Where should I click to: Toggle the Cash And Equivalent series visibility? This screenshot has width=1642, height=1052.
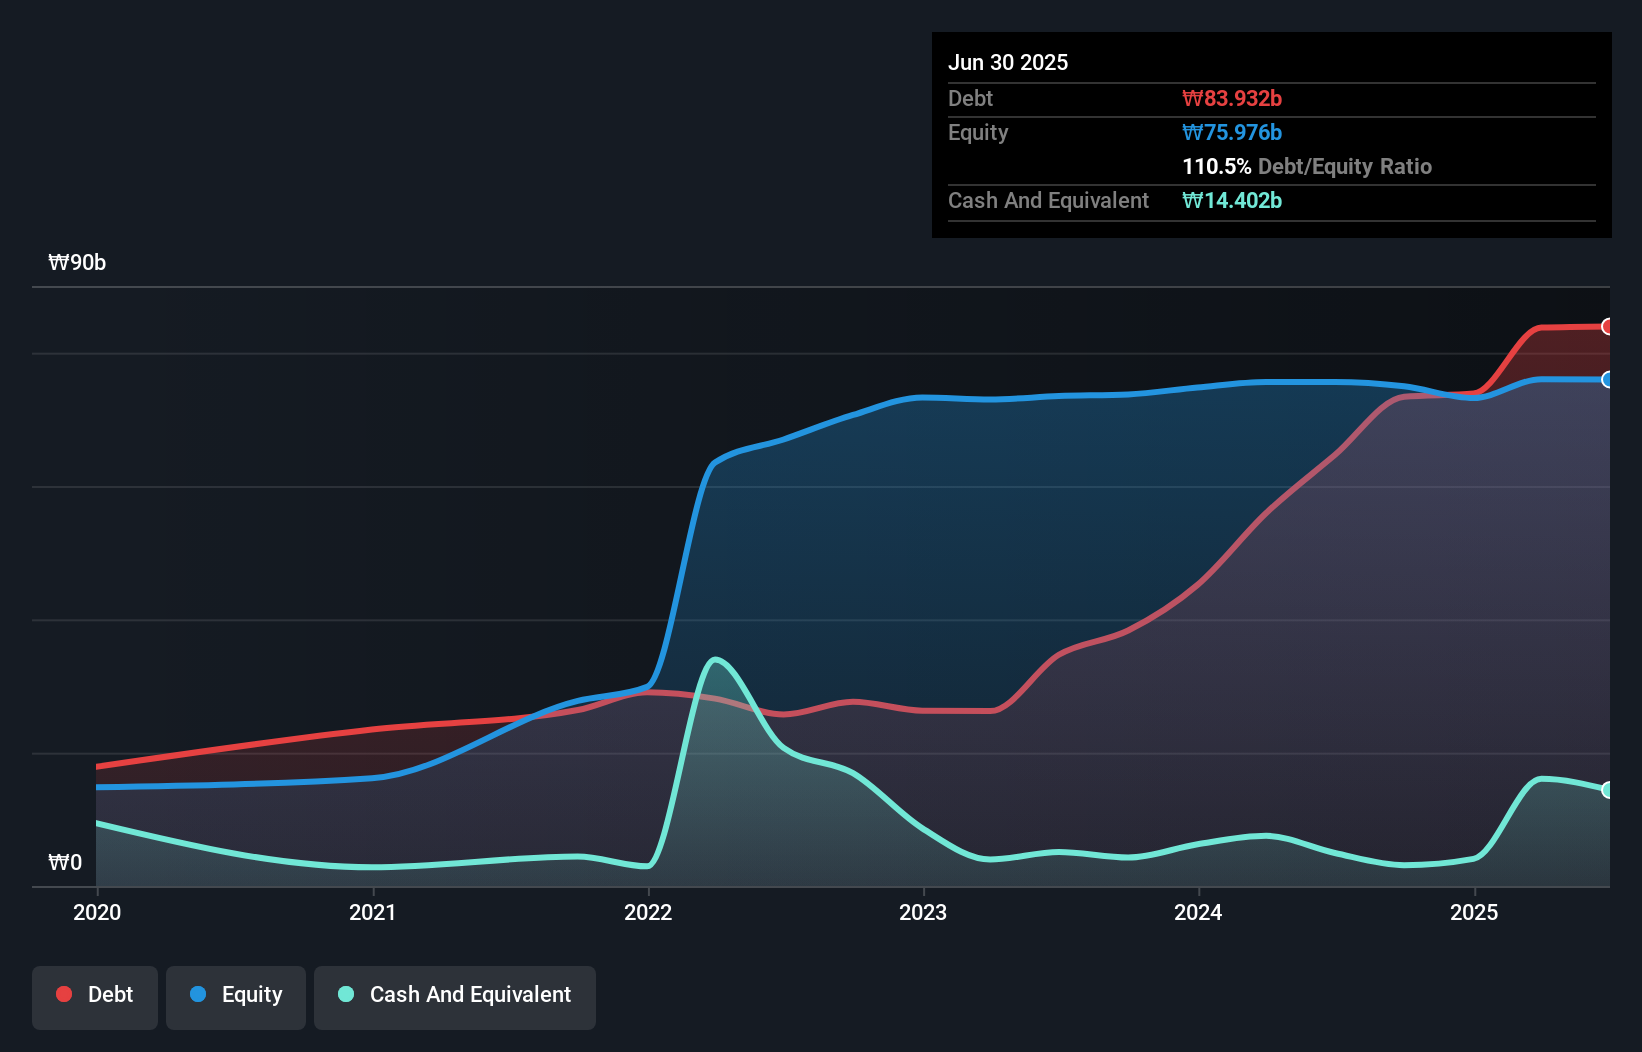pyautogui.click(x=454, y=996)
